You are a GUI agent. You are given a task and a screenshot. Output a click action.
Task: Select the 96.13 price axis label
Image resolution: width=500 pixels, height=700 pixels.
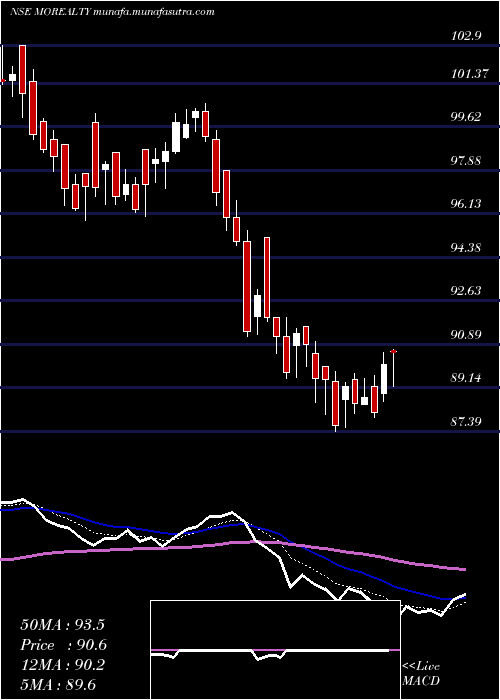[467, 204]
